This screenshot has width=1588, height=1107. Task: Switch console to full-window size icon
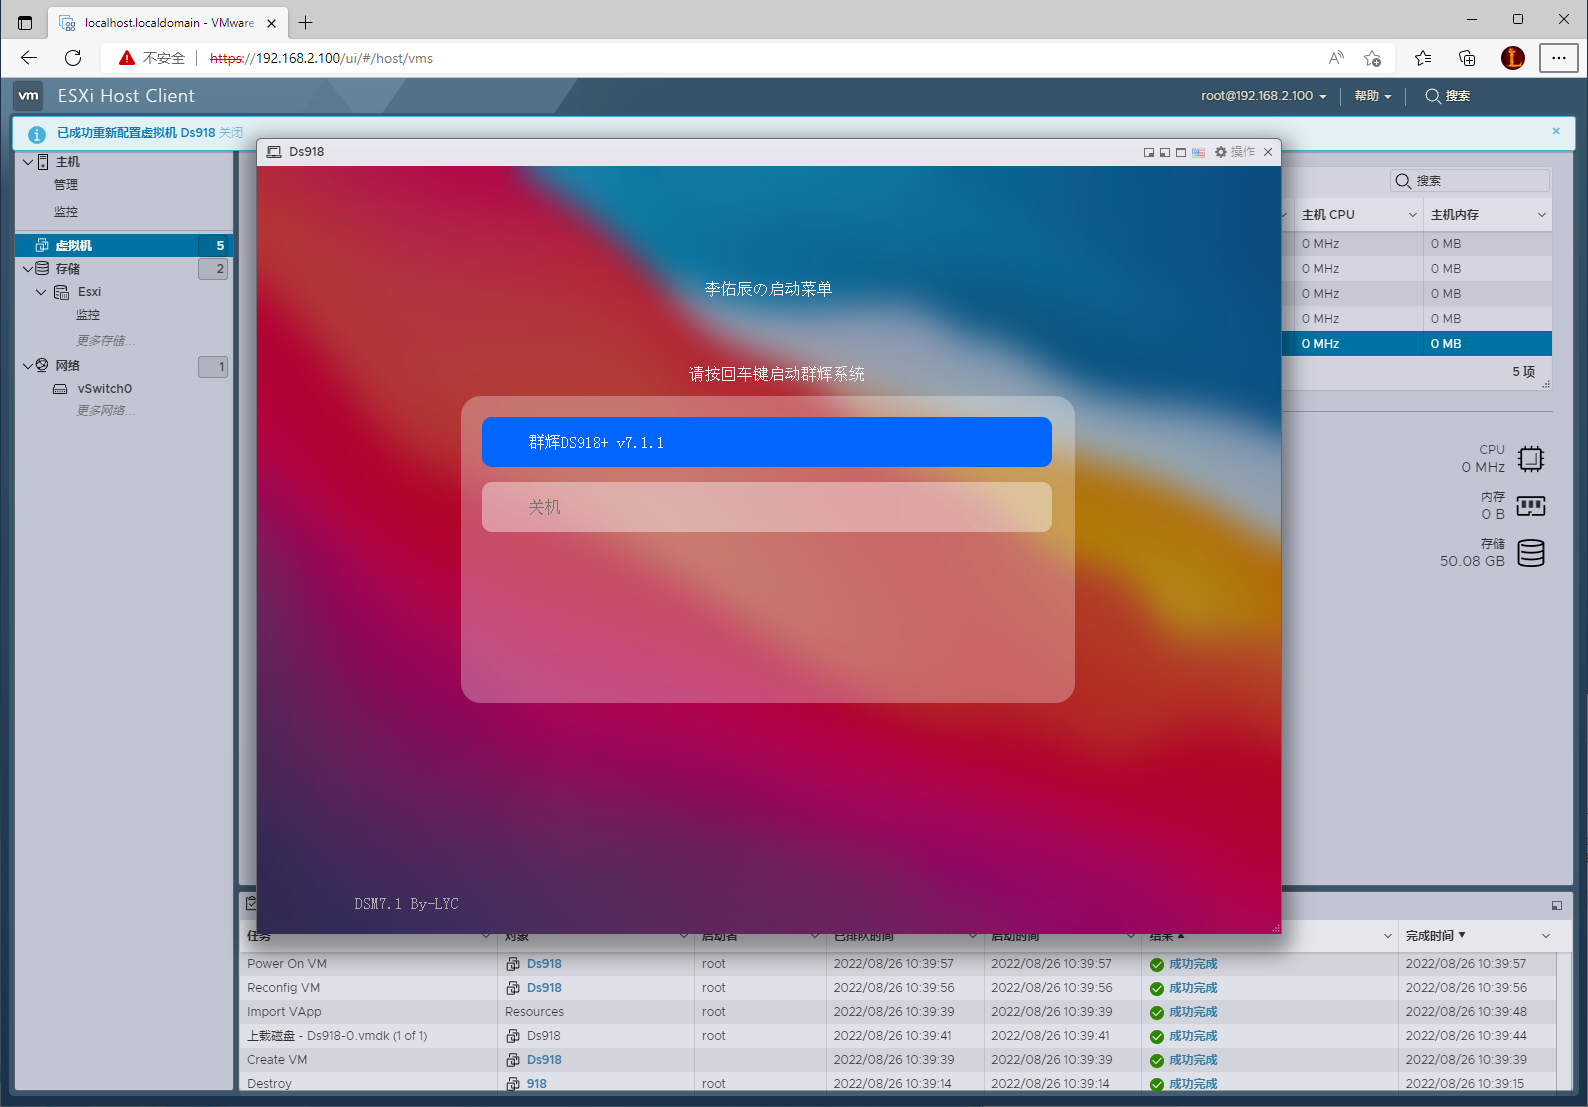[x=1181, y=152]
